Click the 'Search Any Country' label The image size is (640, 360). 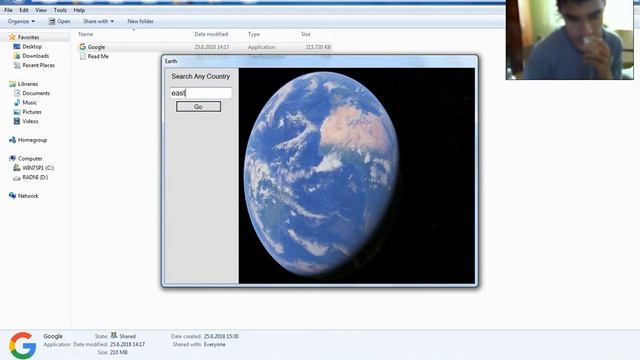[200, 76]
